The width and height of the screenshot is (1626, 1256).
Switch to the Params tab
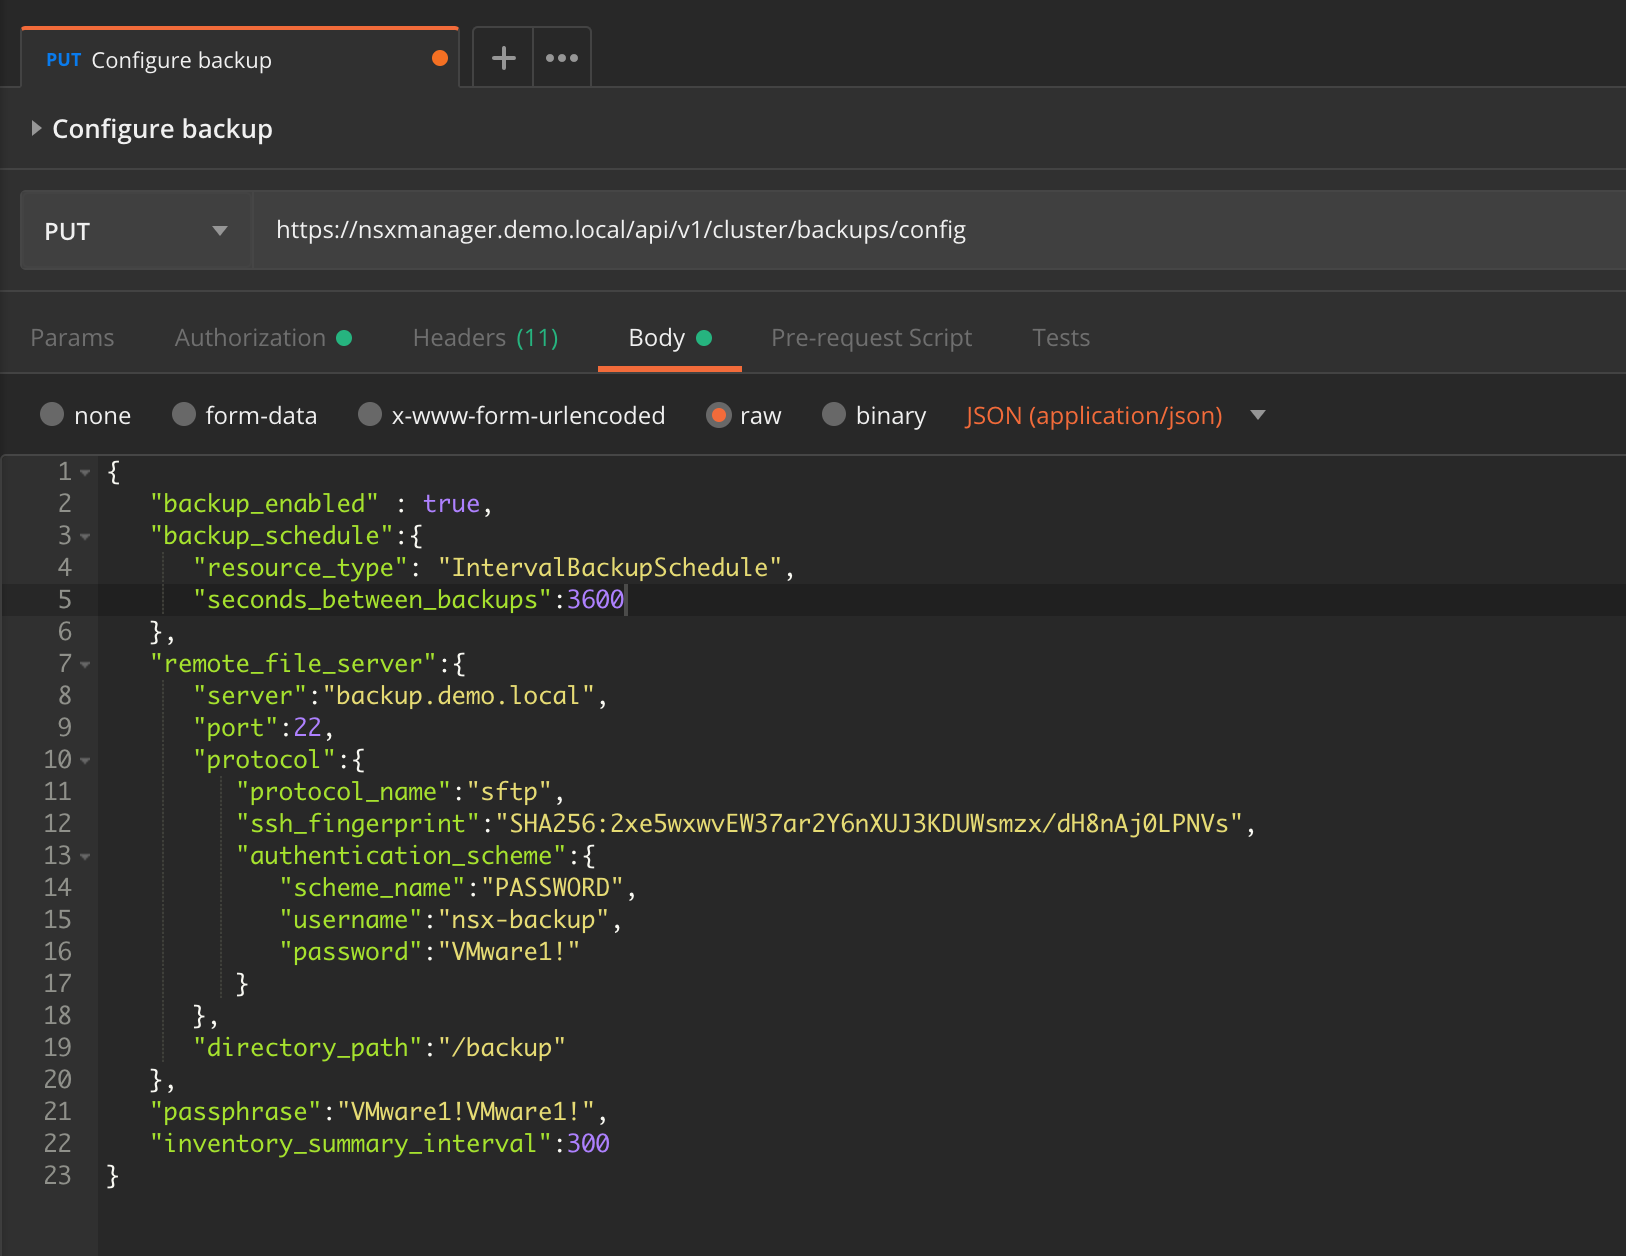(x=72, y=338)
